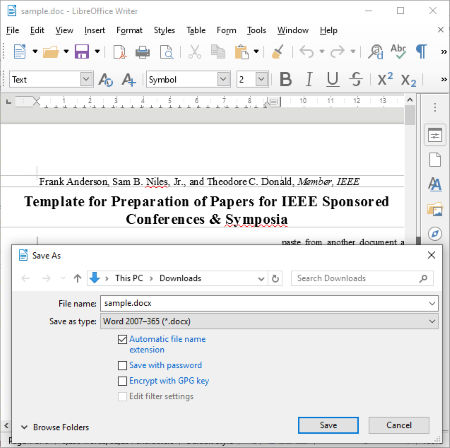Toggle Print Preview icon

pos(166,52)
